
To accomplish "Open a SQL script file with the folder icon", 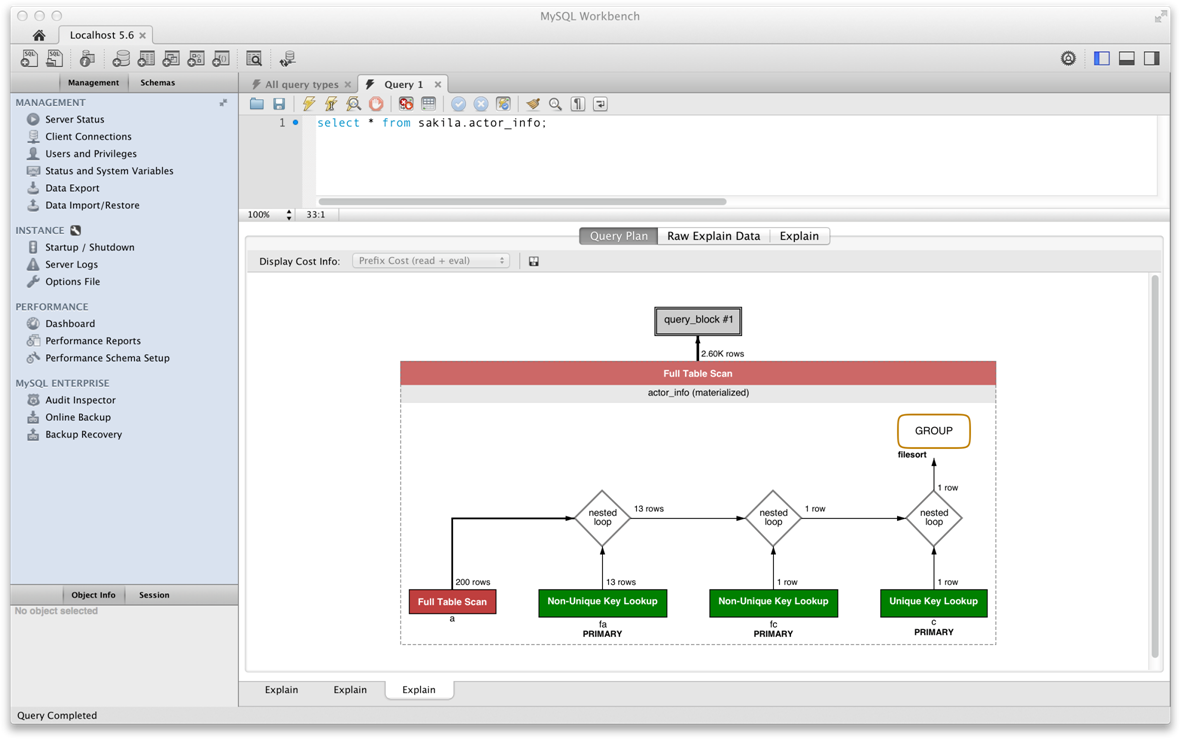I will tap(257, 104).
